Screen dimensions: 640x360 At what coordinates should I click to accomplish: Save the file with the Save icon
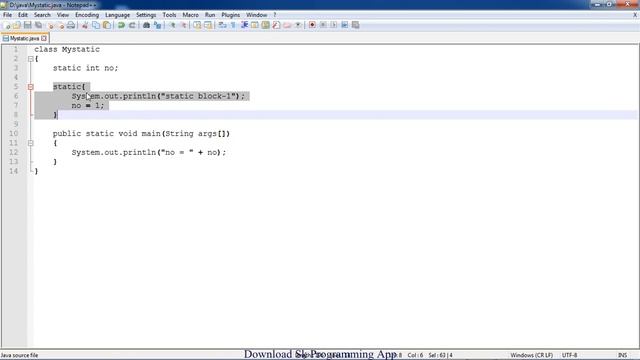(27, 25)
